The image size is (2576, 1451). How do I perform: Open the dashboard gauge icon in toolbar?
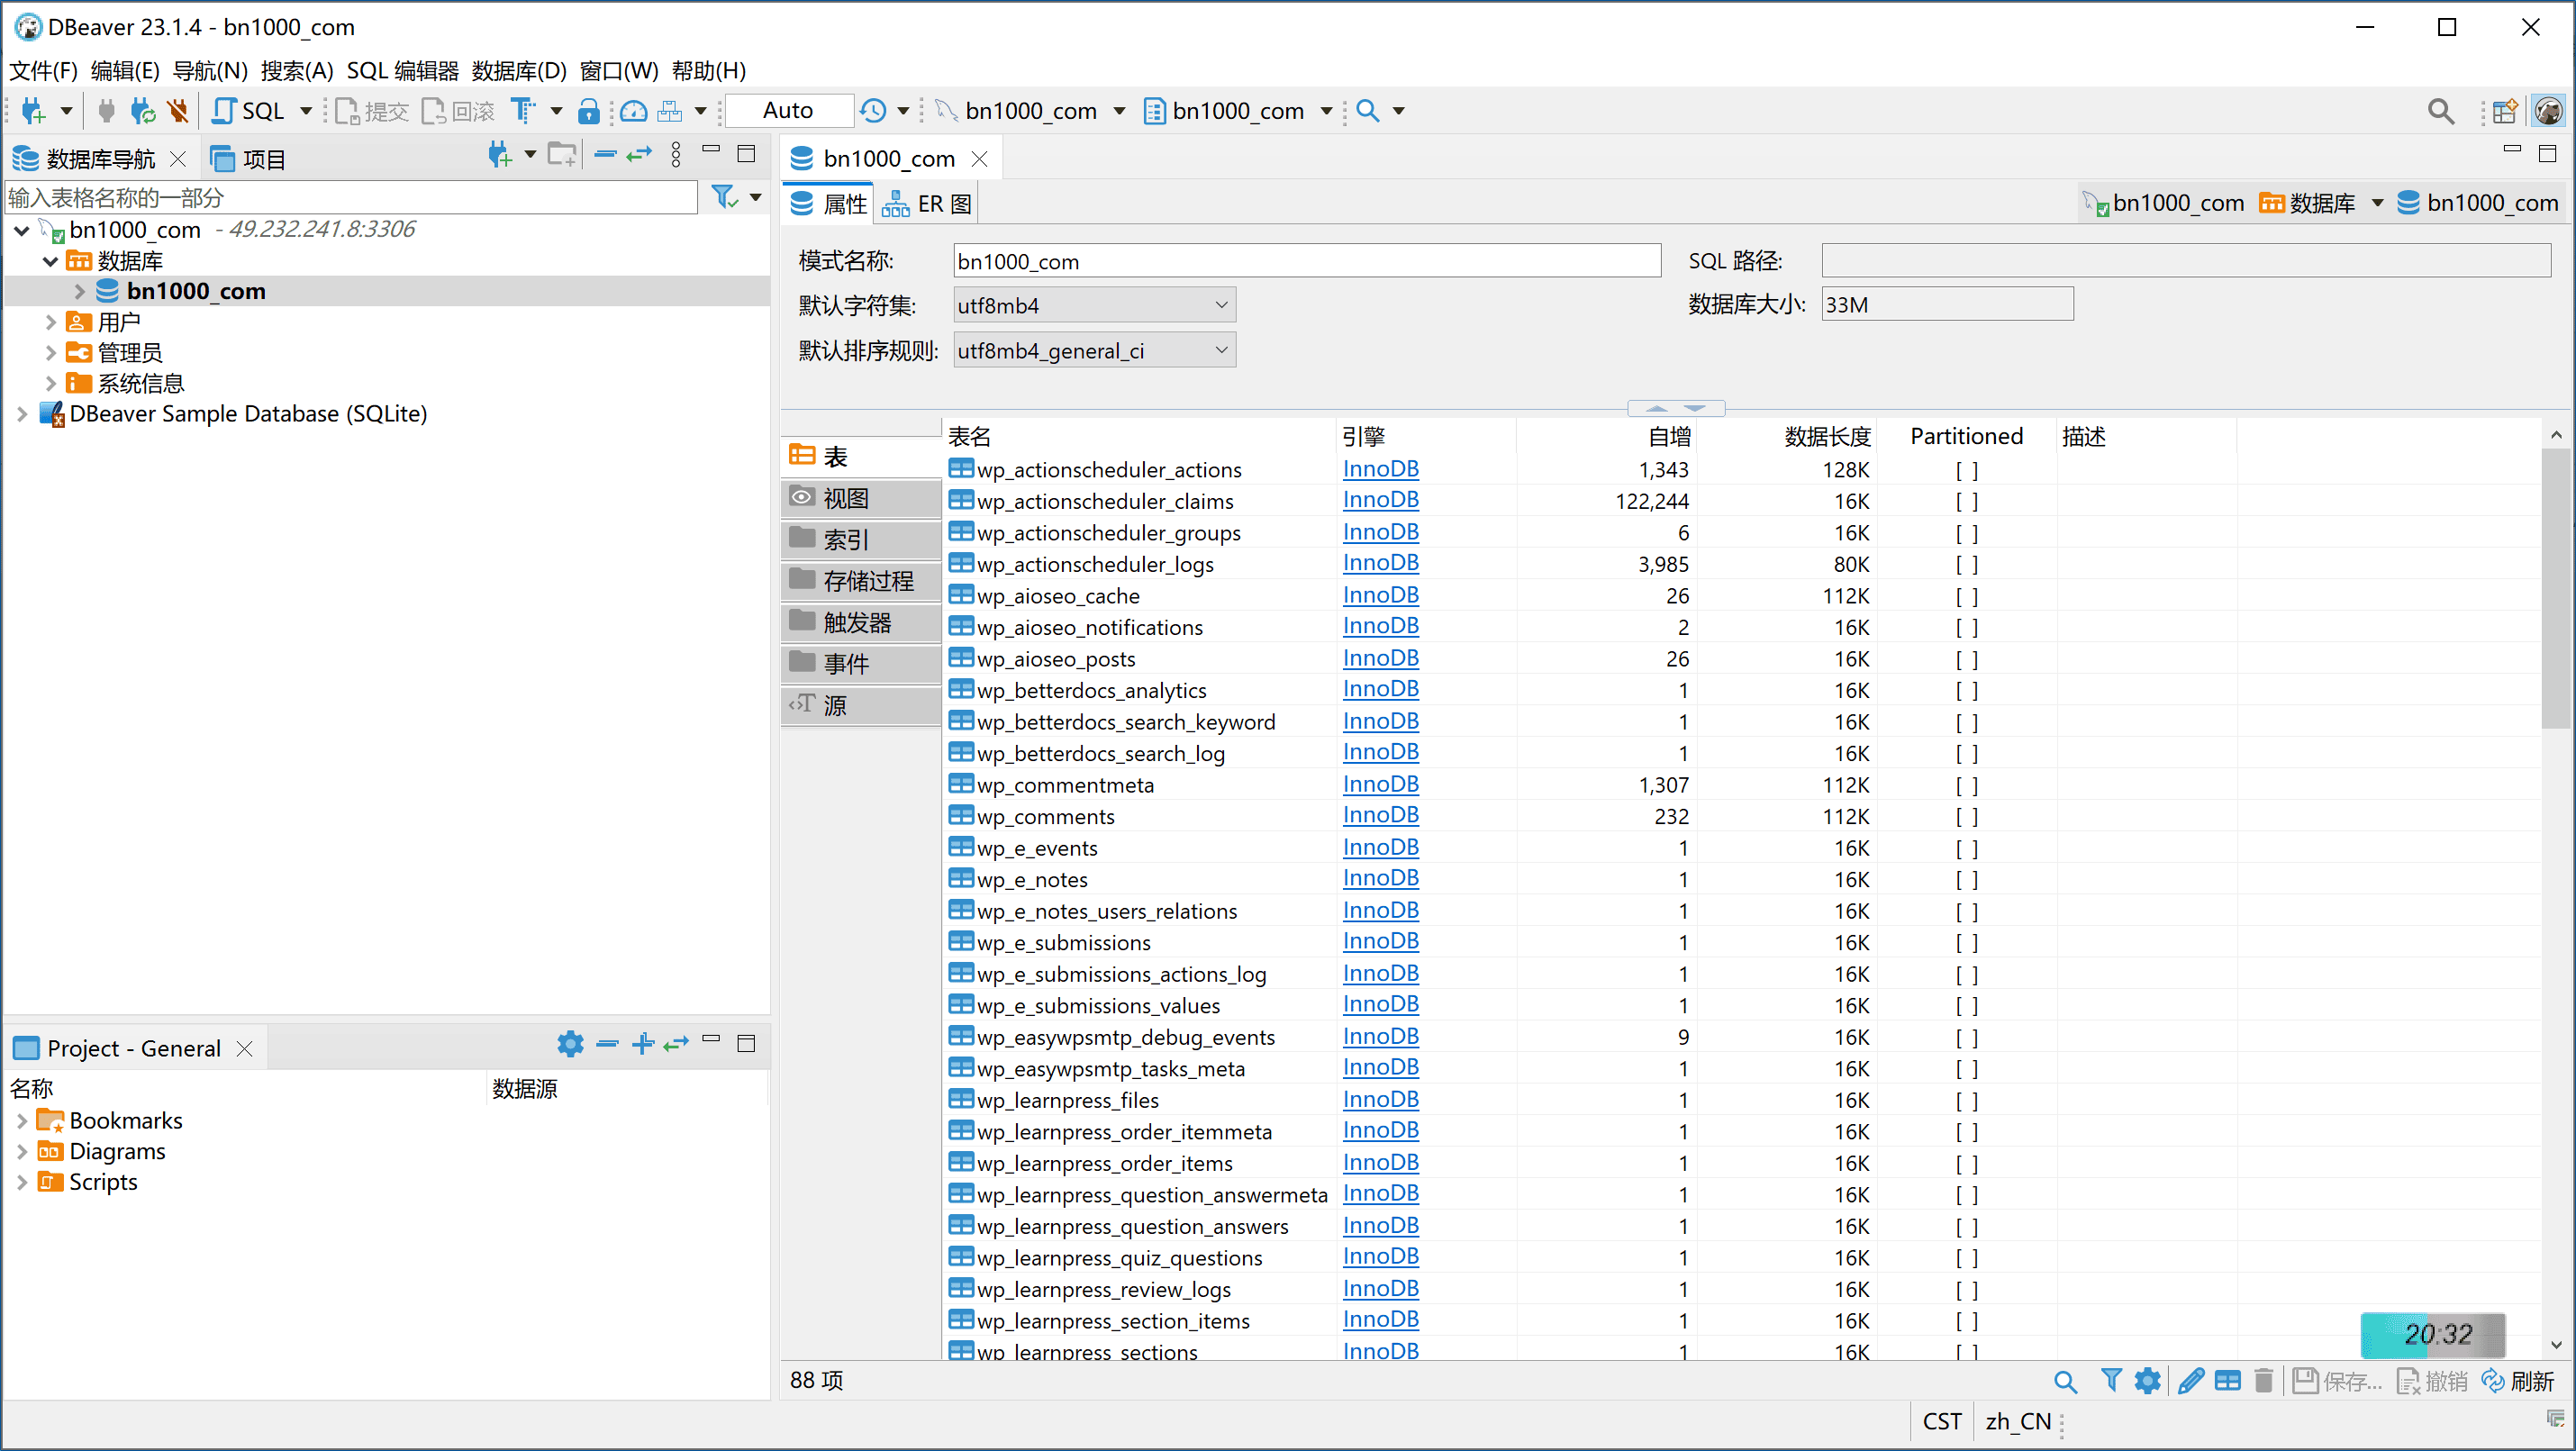pyautogui.click(x=634, y=111)
